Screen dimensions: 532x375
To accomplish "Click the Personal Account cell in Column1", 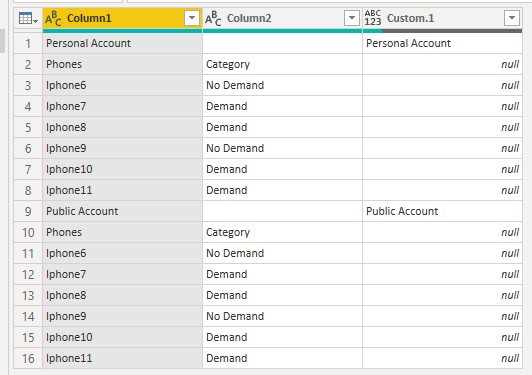I will tap(122, 43).
